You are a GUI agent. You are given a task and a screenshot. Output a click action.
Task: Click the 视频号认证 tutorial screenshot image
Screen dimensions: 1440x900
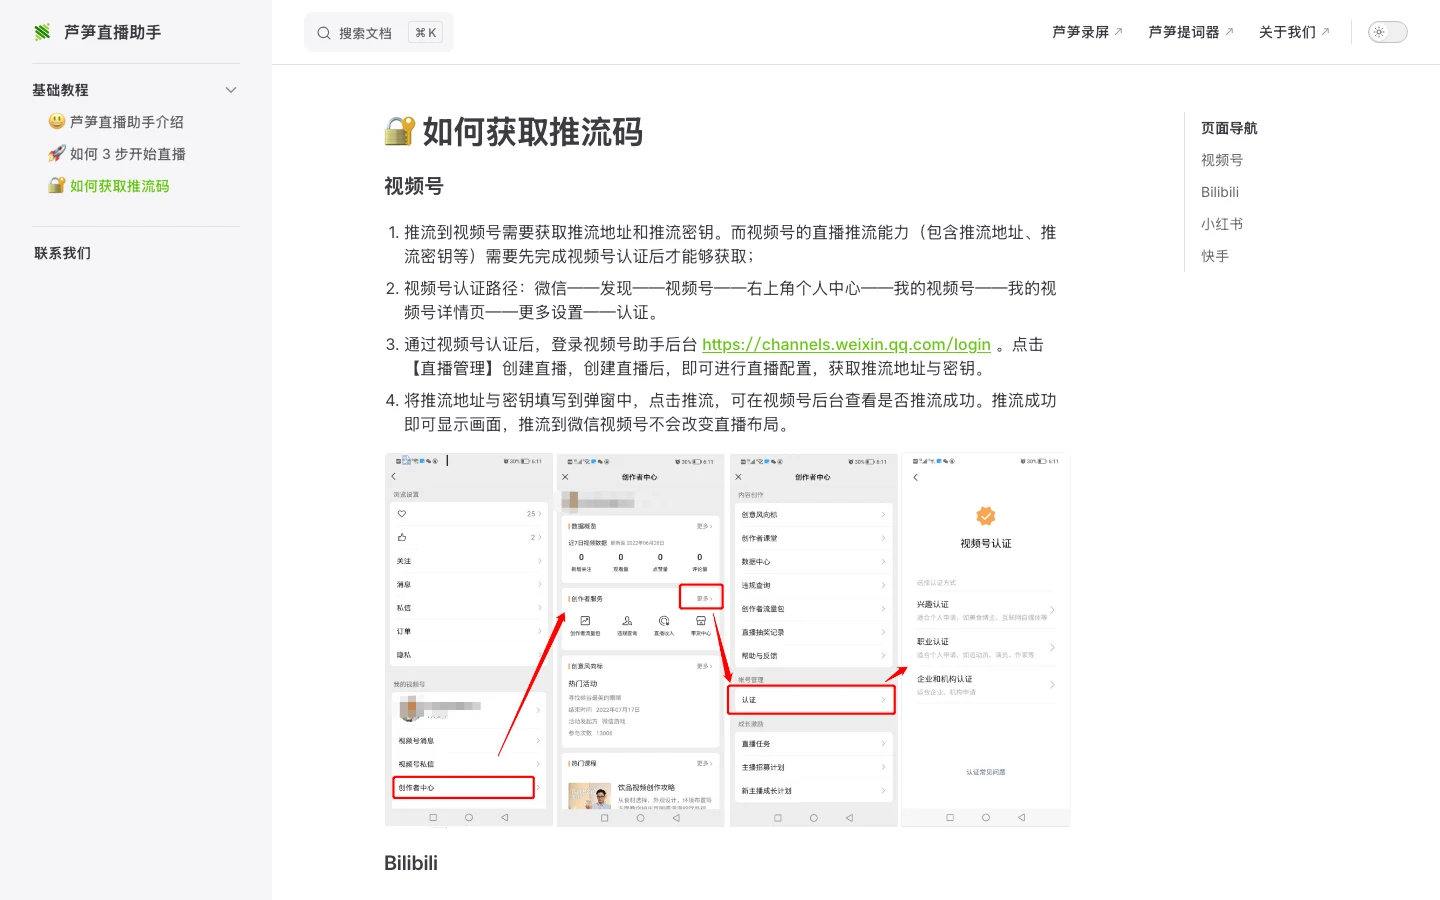[x=727, y=640]
